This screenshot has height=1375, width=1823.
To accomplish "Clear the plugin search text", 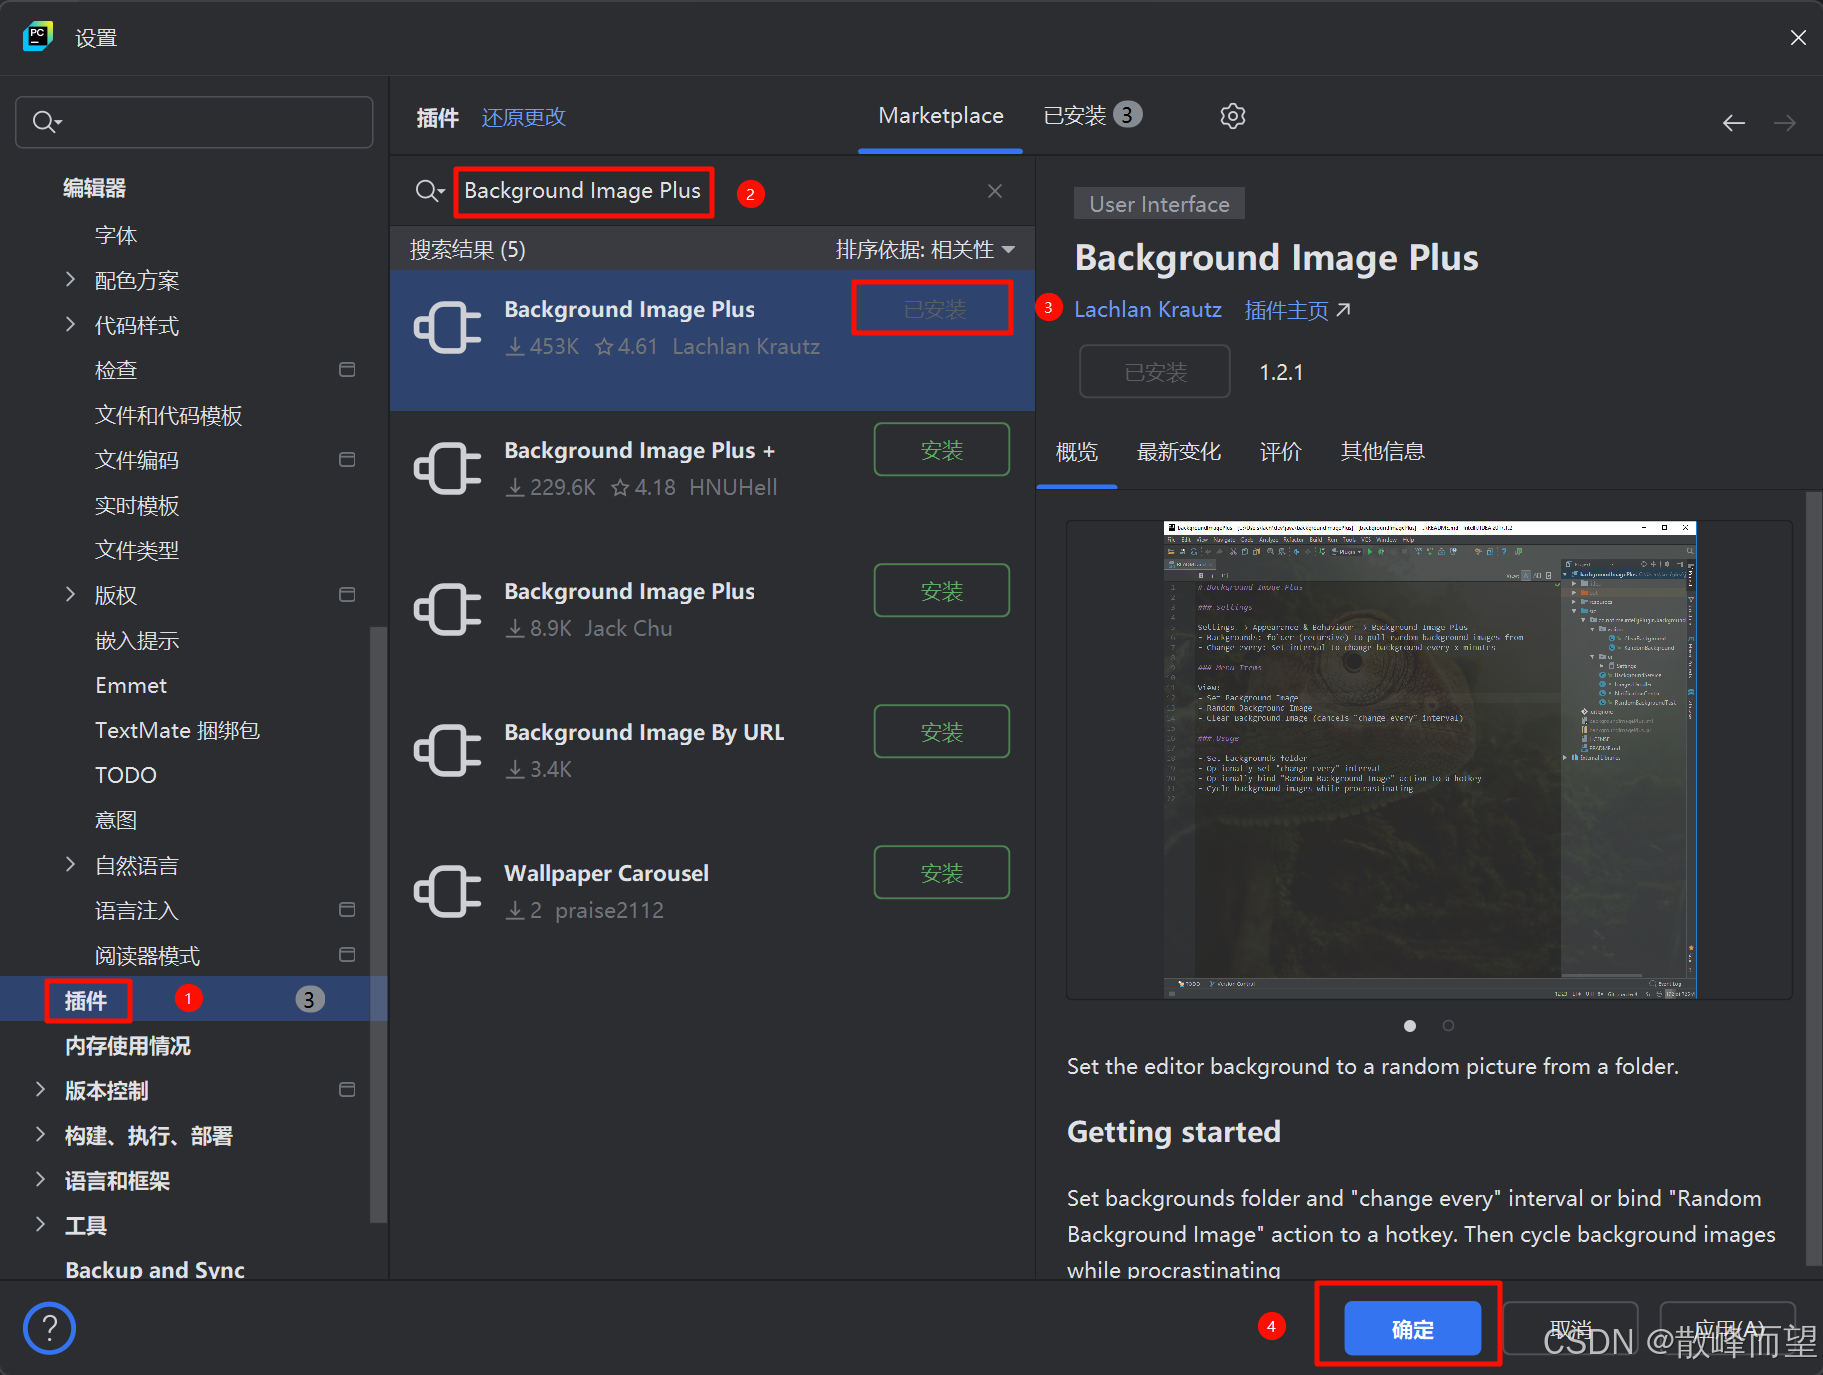I will [995, 191].
